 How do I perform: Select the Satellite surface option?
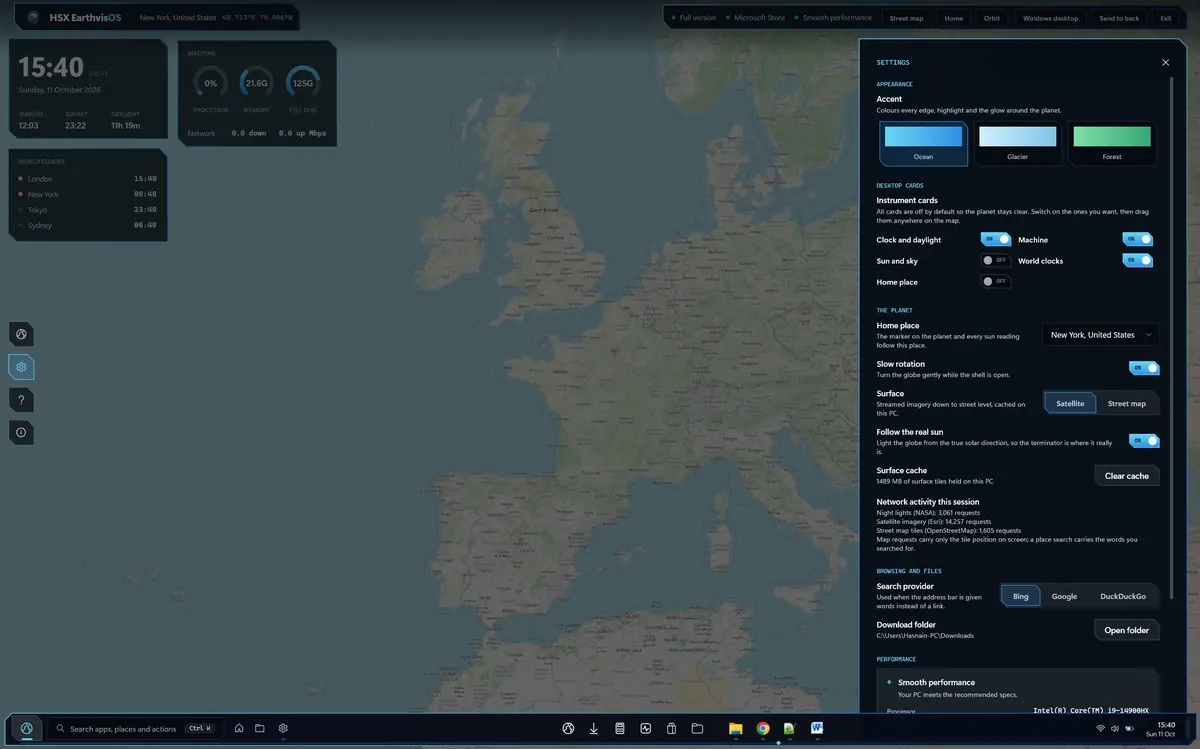(x=1070, y=403)
